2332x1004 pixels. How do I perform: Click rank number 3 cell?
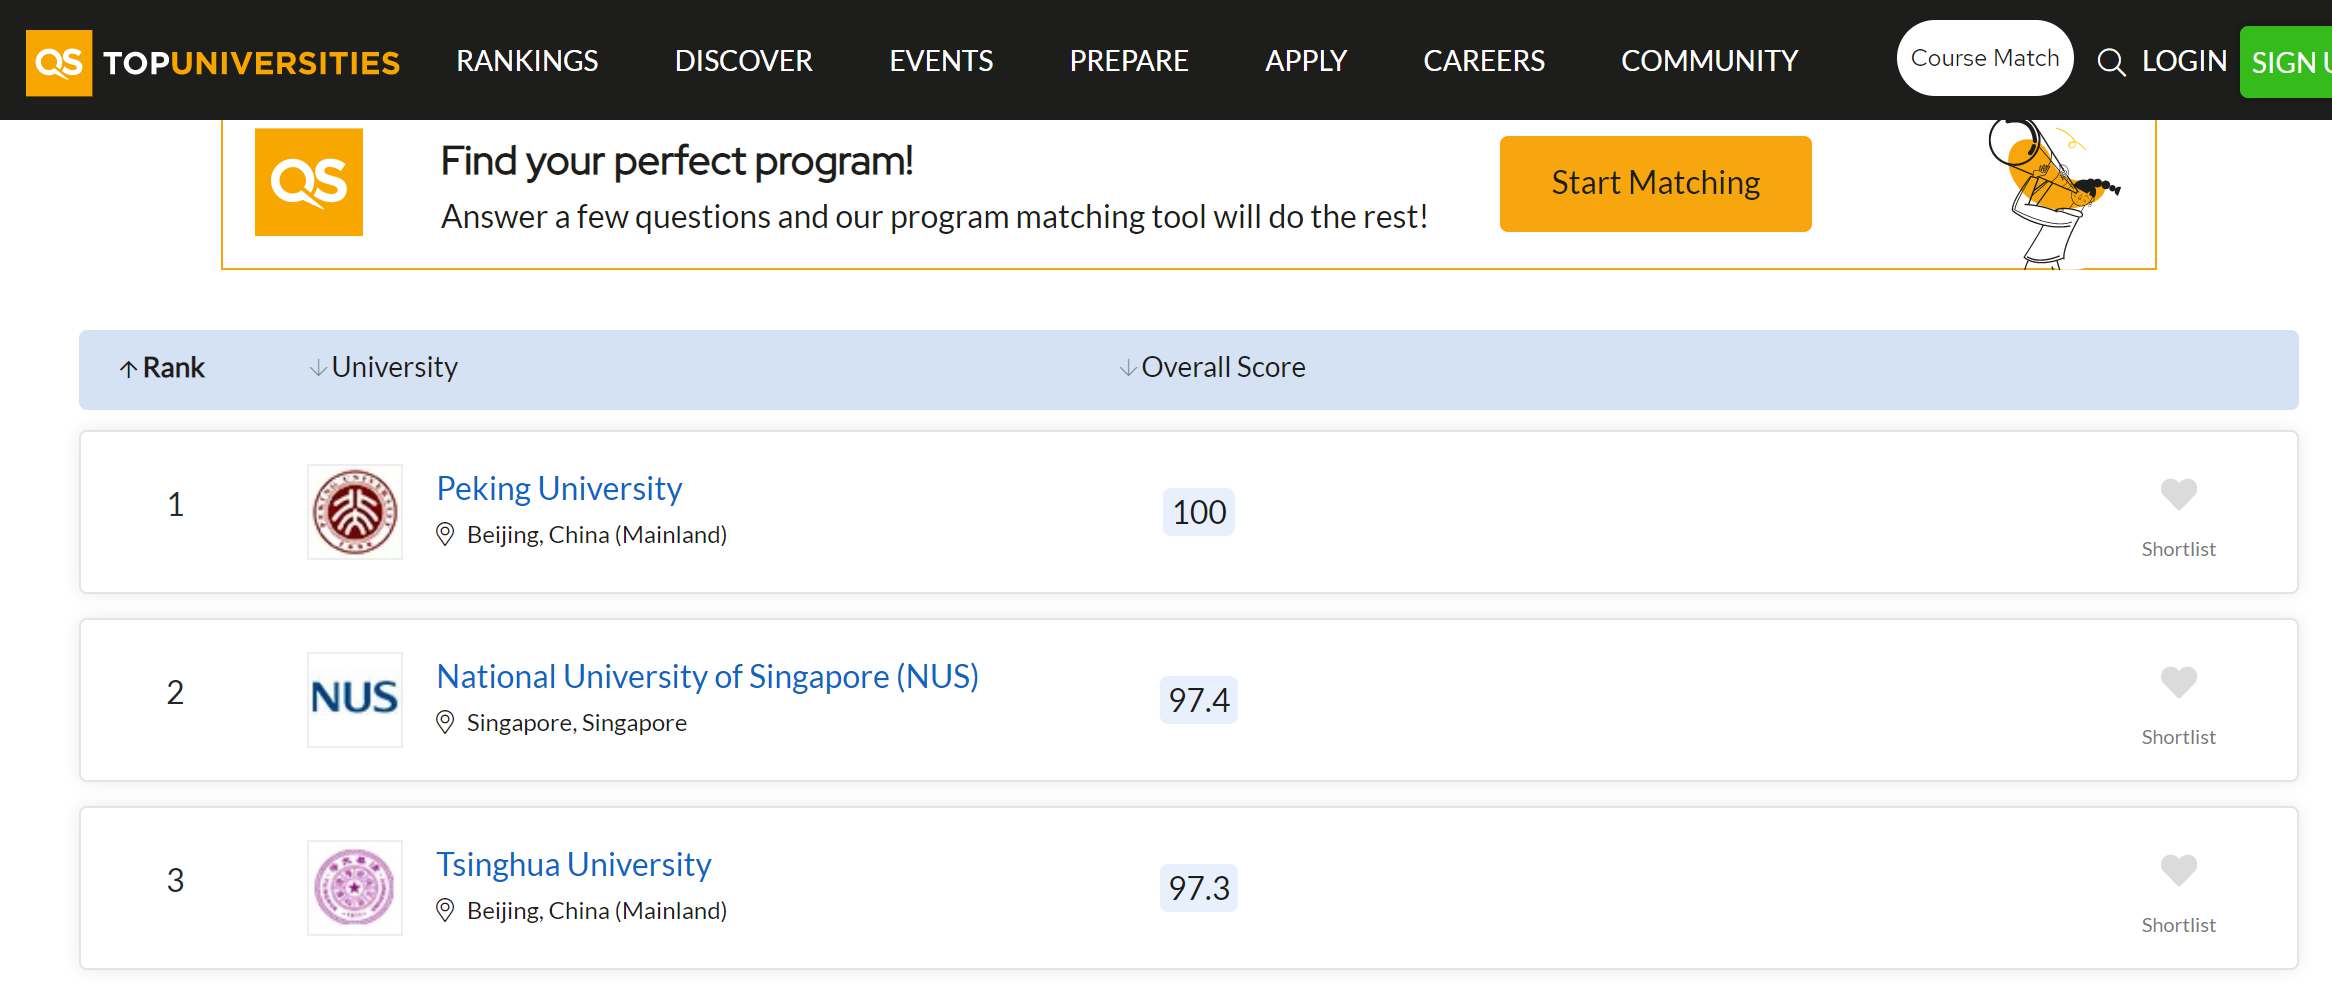(176, 881)
